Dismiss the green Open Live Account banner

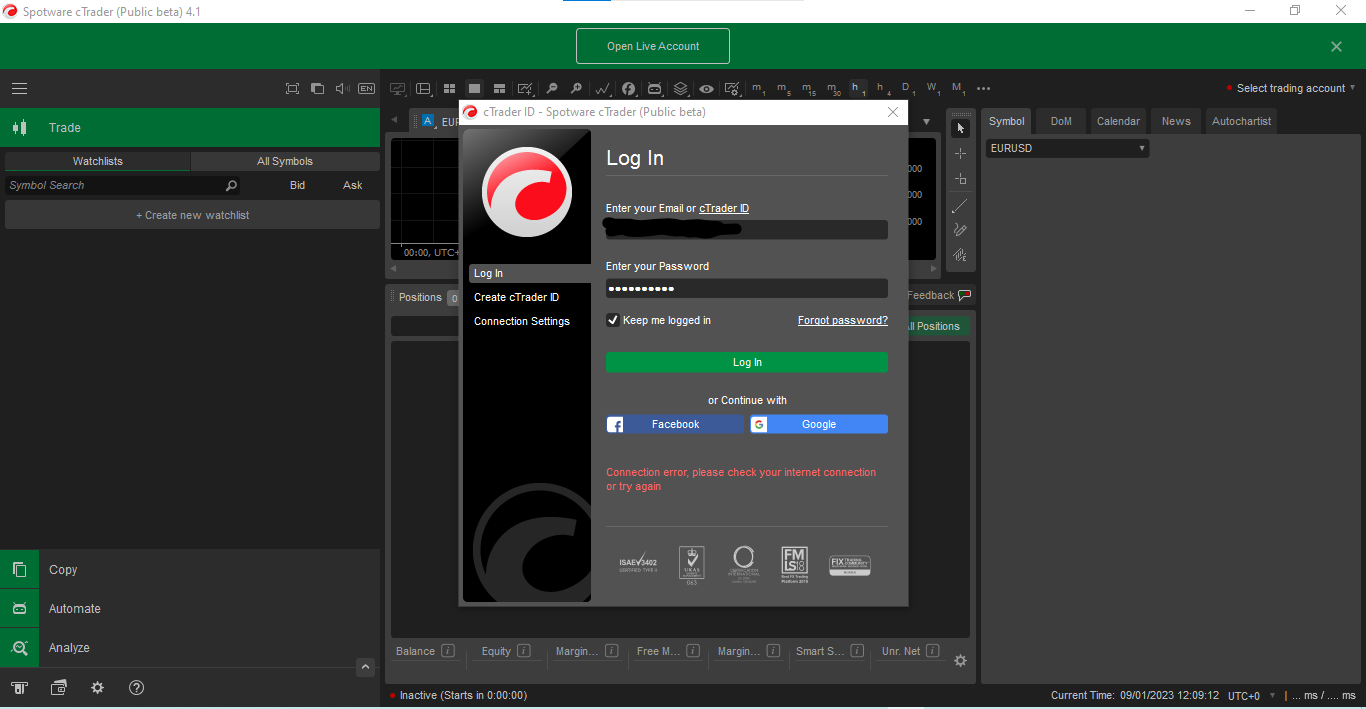1336,46
